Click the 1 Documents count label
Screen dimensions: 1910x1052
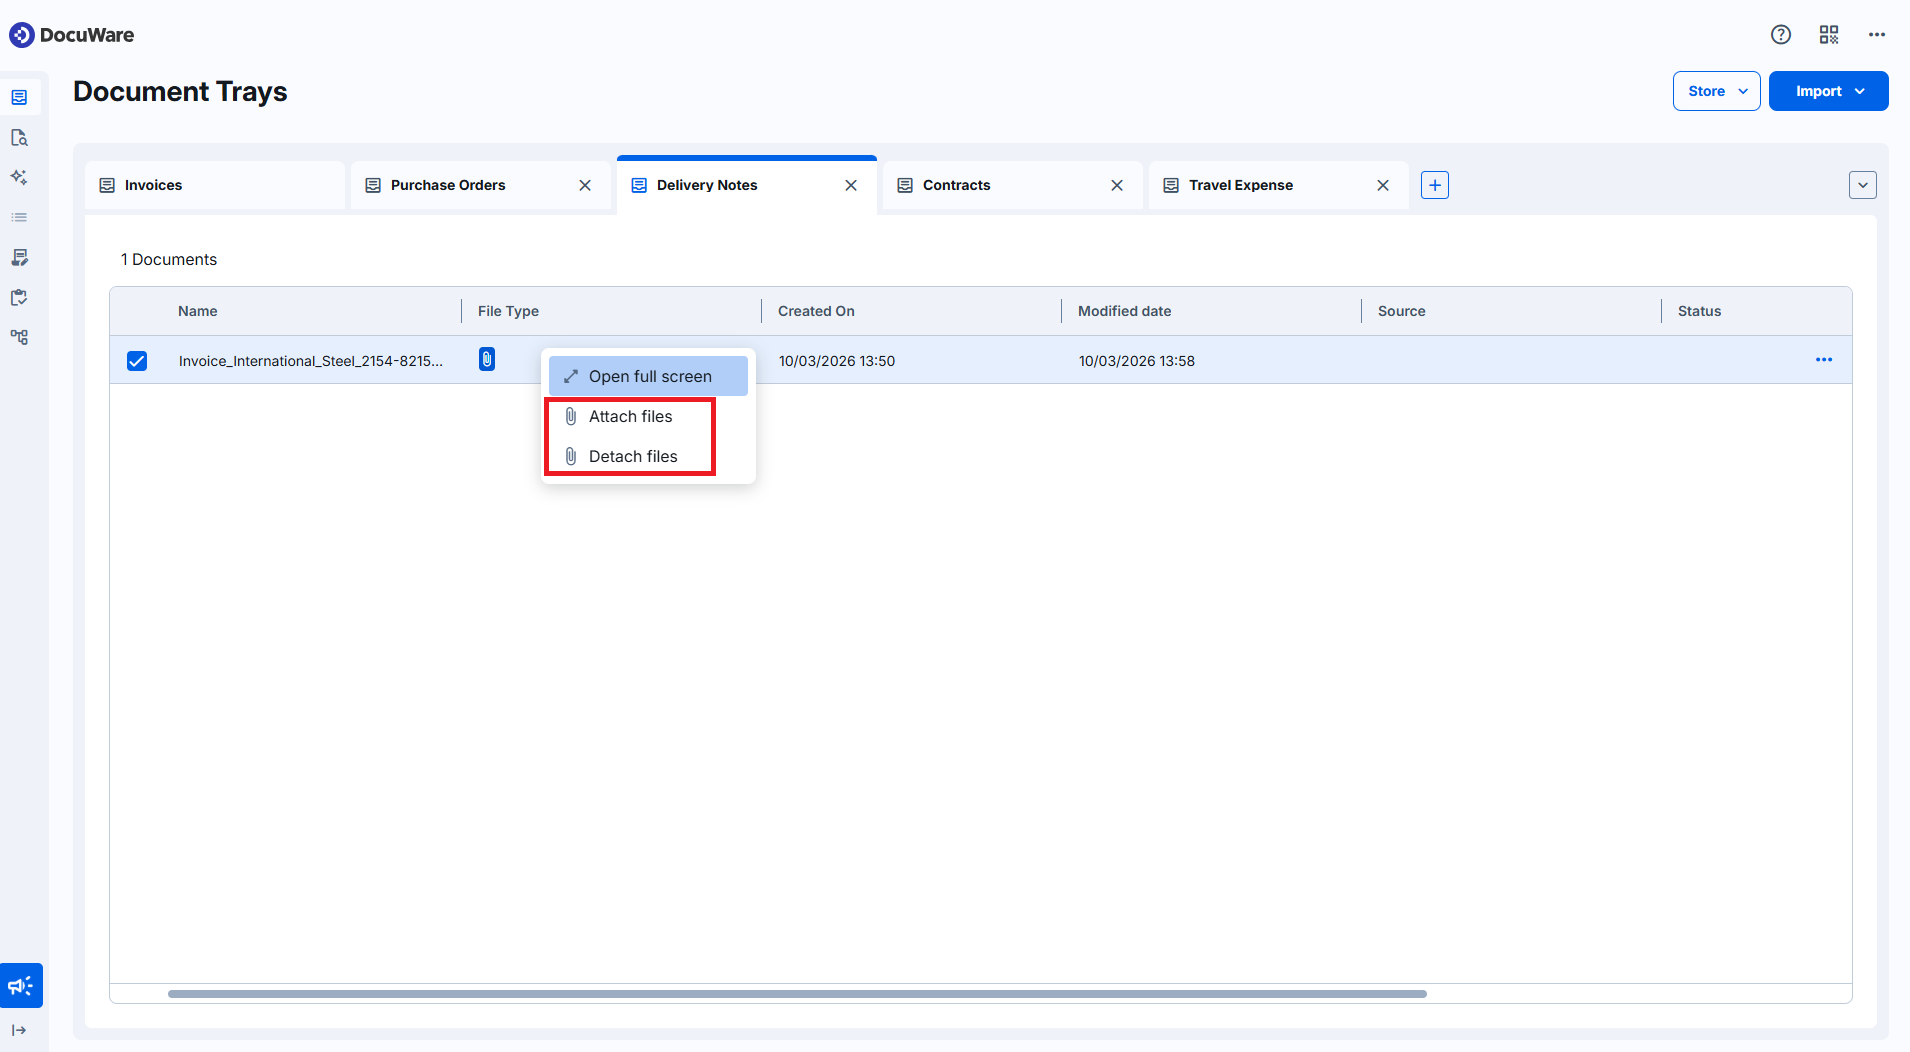point(169,259)
